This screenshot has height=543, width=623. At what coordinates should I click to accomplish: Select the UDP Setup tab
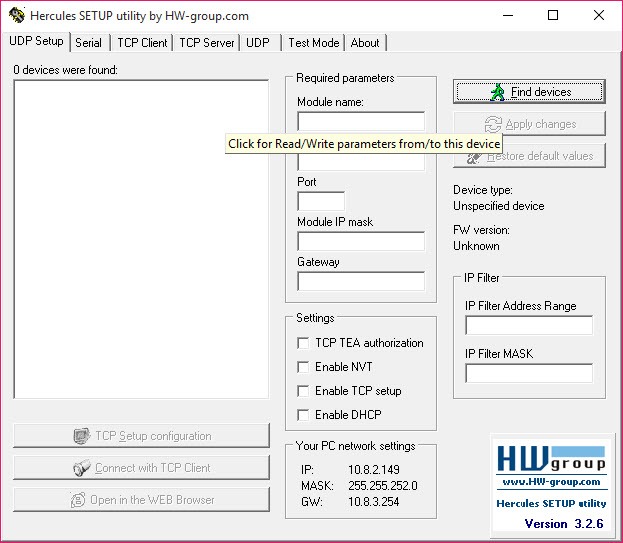[36, 41]
